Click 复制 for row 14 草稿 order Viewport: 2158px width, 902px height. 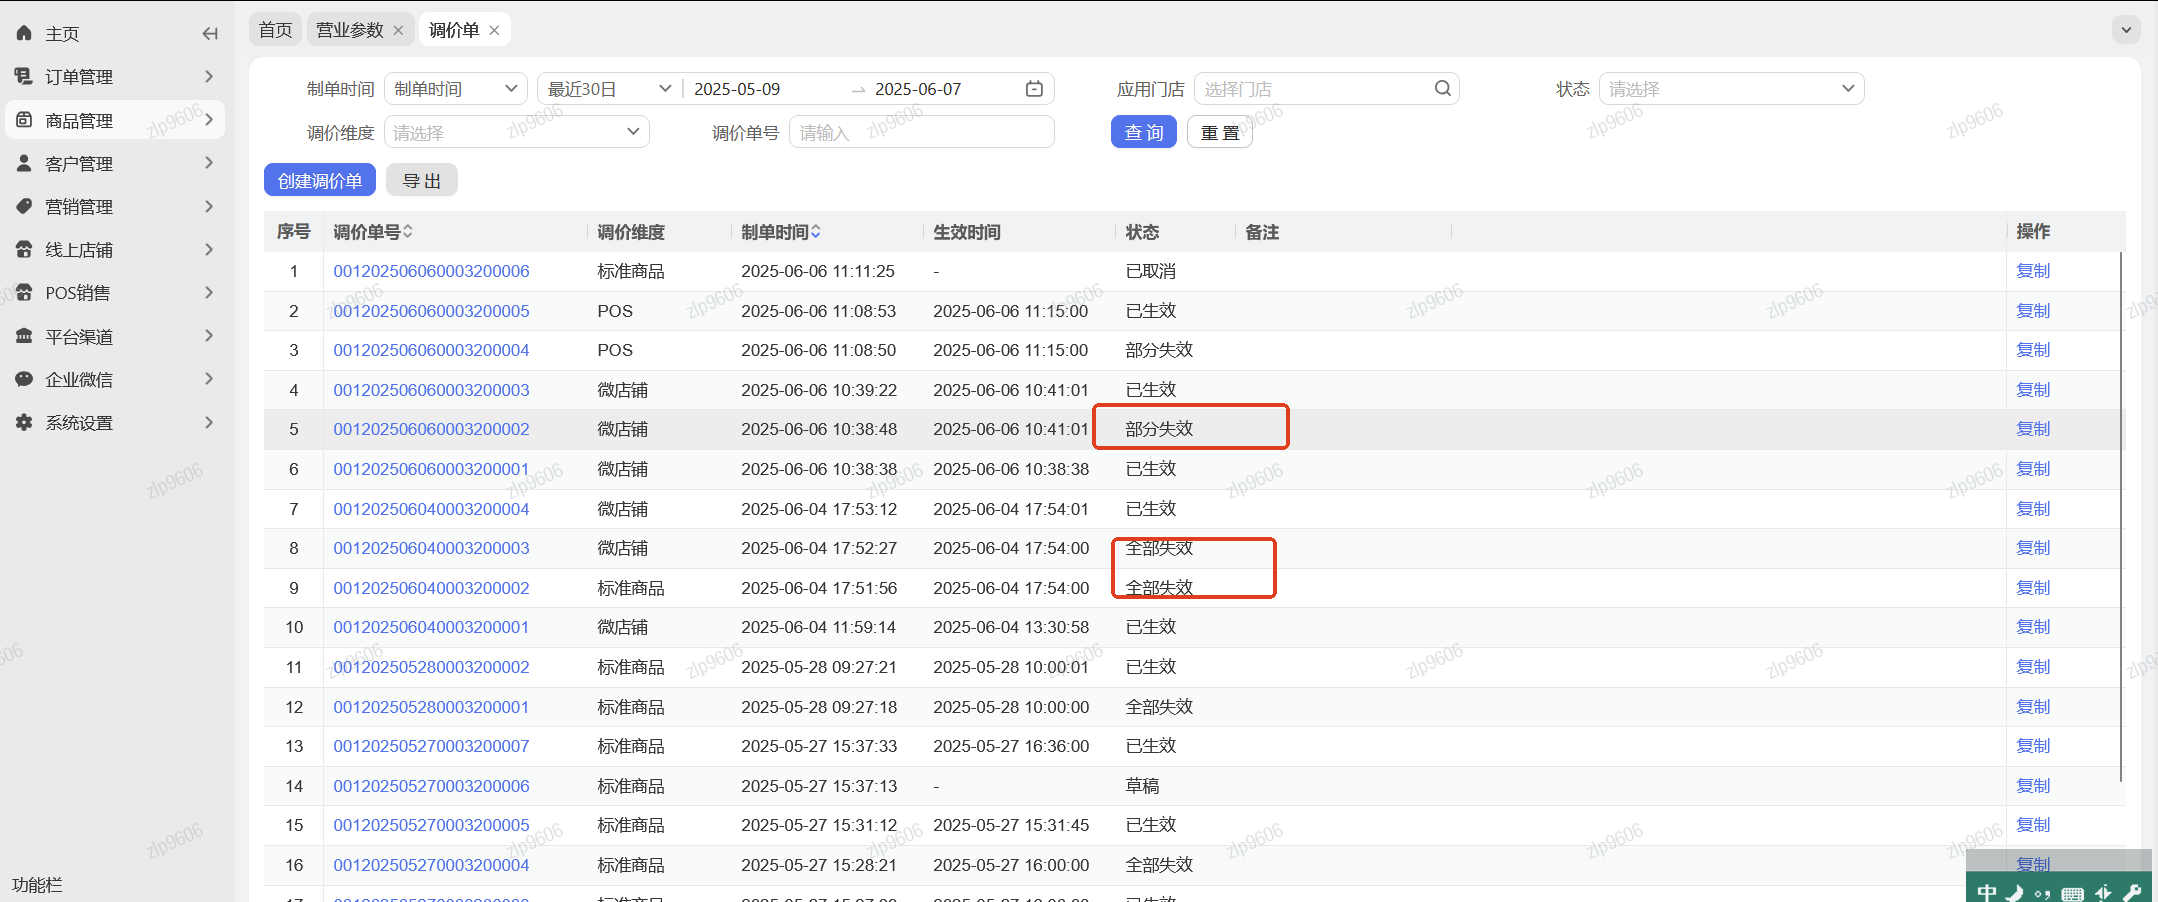point(2033,786)
